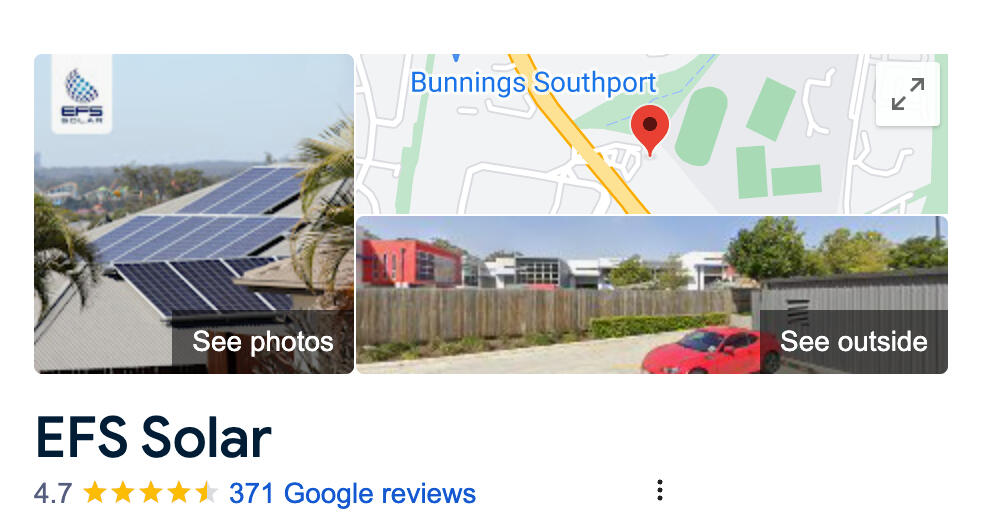
Task: Click the partial blue pin above Bunnings label
Action: pyautogui.click(x=456, y=58)
